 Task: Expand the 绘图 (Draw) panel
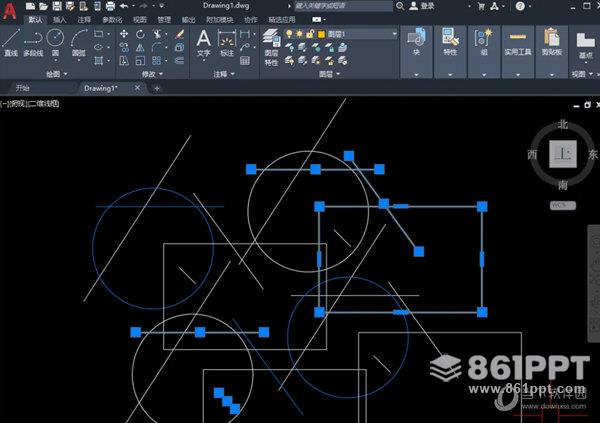click(x=57, y=74)
